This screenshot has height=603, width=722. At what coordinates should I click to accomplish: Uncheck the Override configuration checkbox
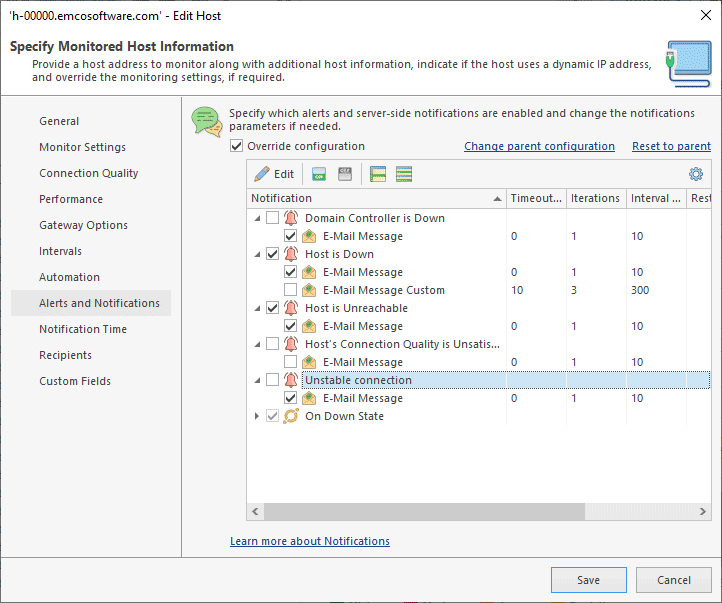tap(237, 146)
